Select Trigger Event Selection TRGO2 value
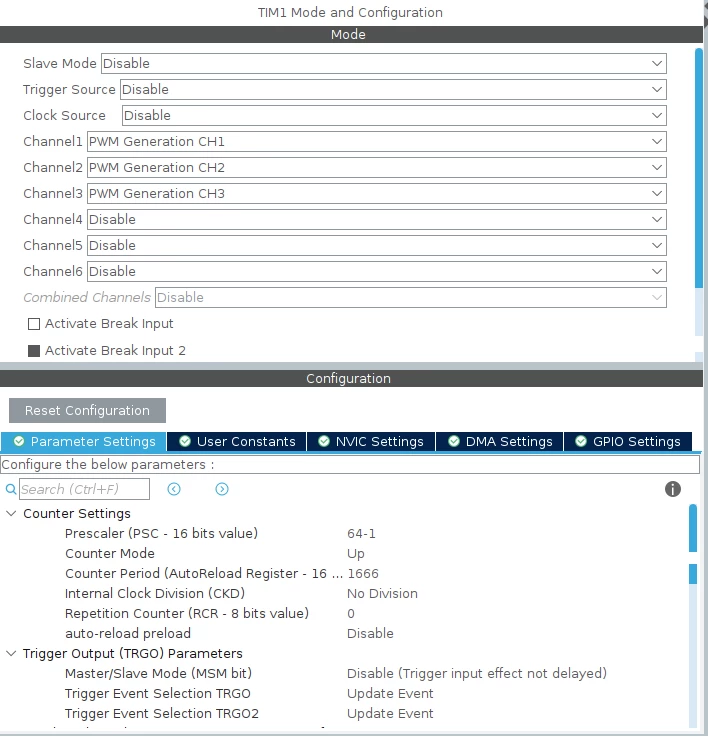Viewport: 708px width, 738px height. (x=390, y=714)
